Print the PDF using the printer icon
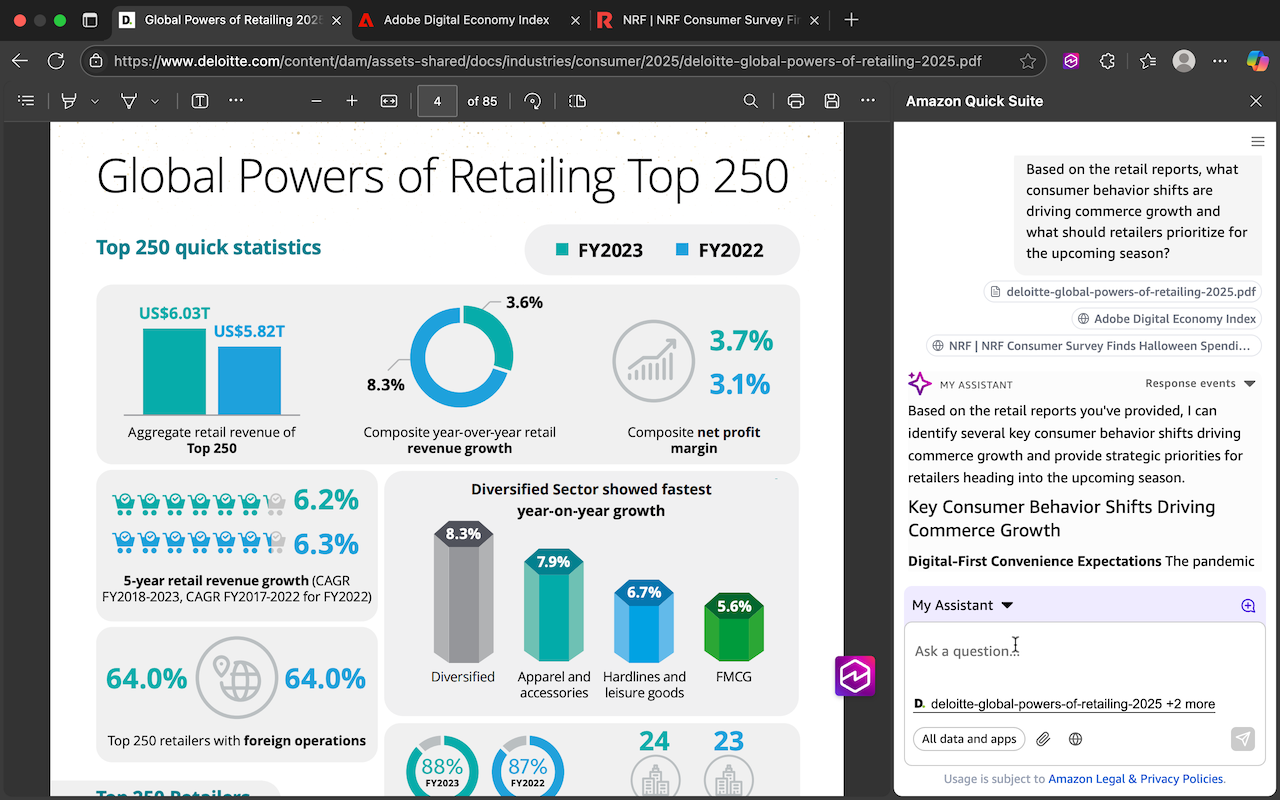The width and height of the screenshot is (1280, 800). [x=796, y=101]
